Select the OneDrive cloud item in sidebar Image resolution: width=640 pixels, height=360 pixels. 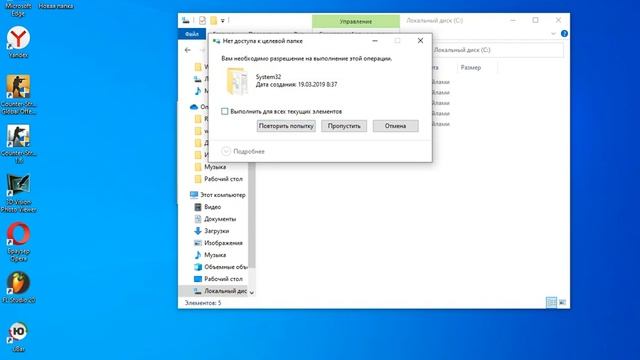point(198,107)
